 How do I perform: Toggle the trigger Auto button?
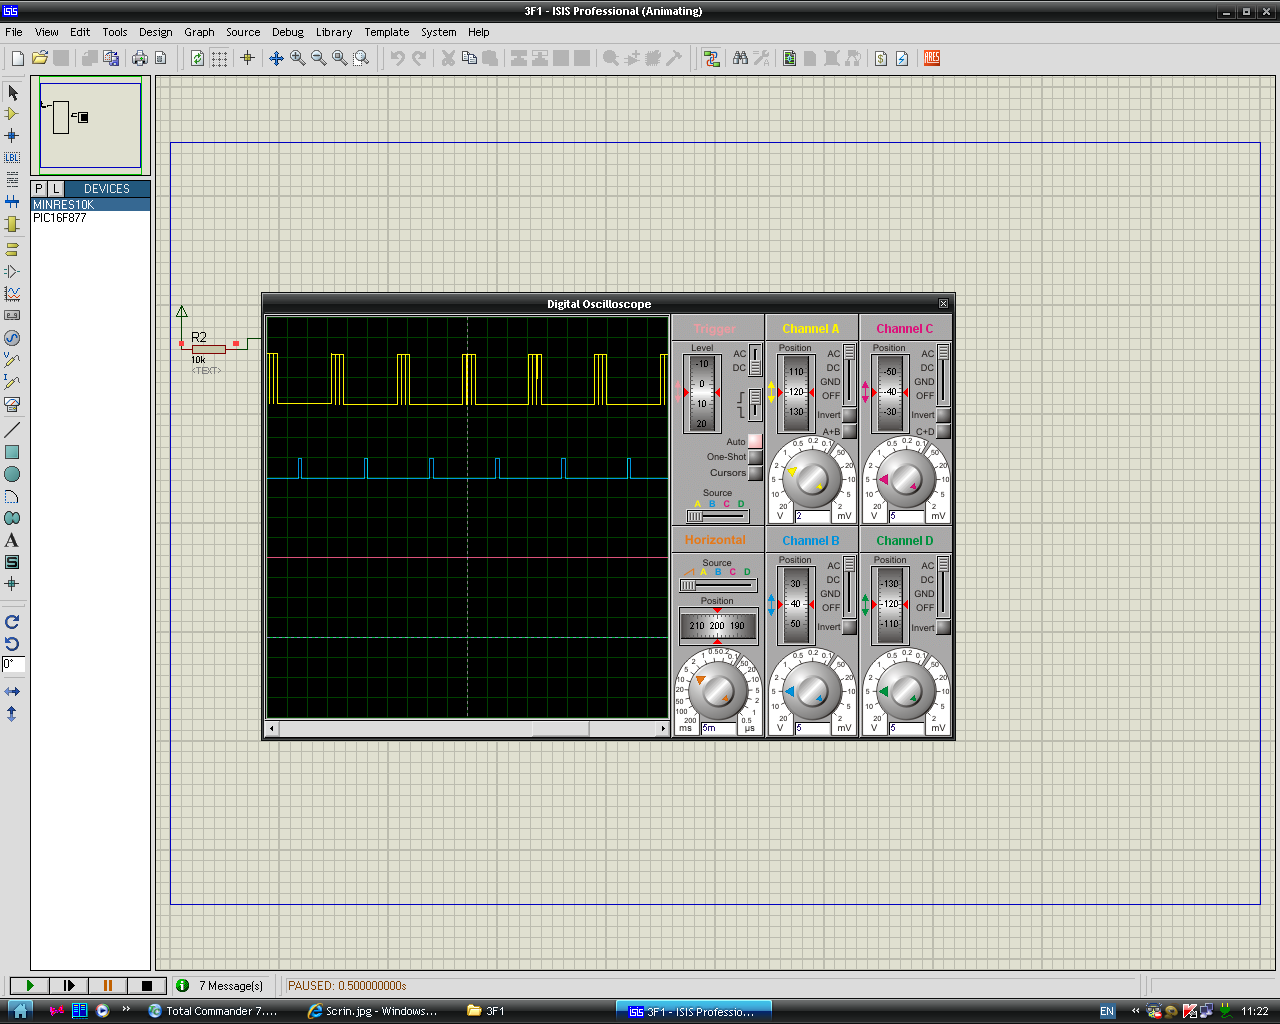tap(755, 441)
